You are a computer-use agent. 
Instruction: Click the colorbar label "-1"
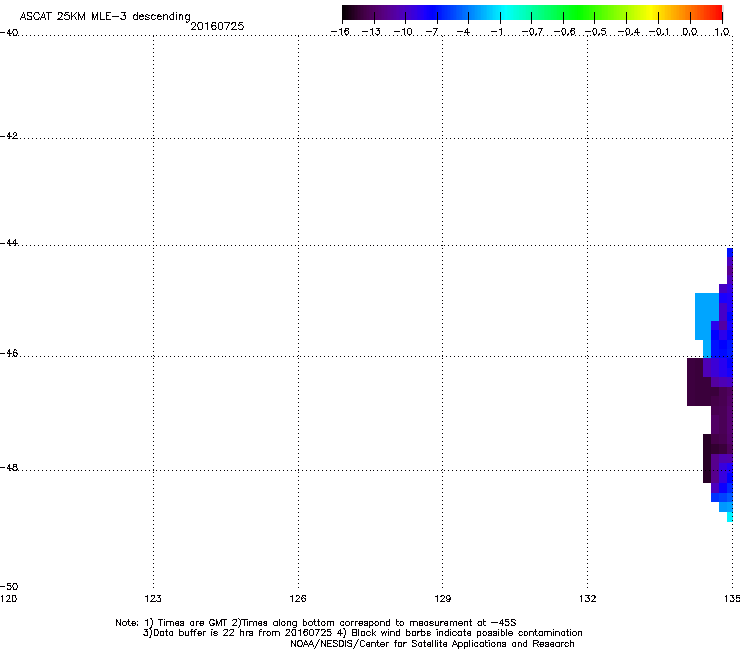(x=496, y=32)
